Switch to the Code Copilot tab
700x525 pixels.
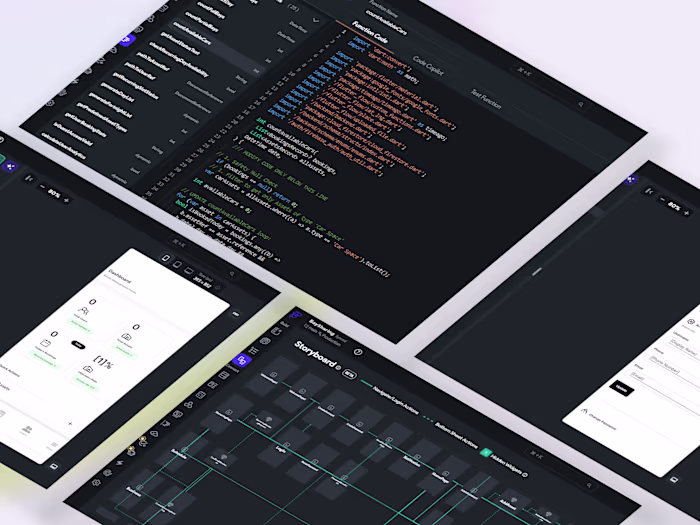428,66
